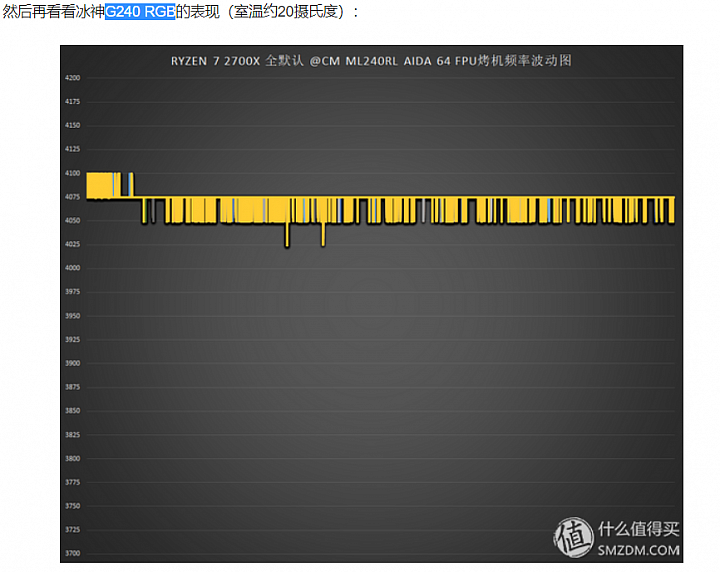Open the frequency fluctuation chart image

coord(371,304)
